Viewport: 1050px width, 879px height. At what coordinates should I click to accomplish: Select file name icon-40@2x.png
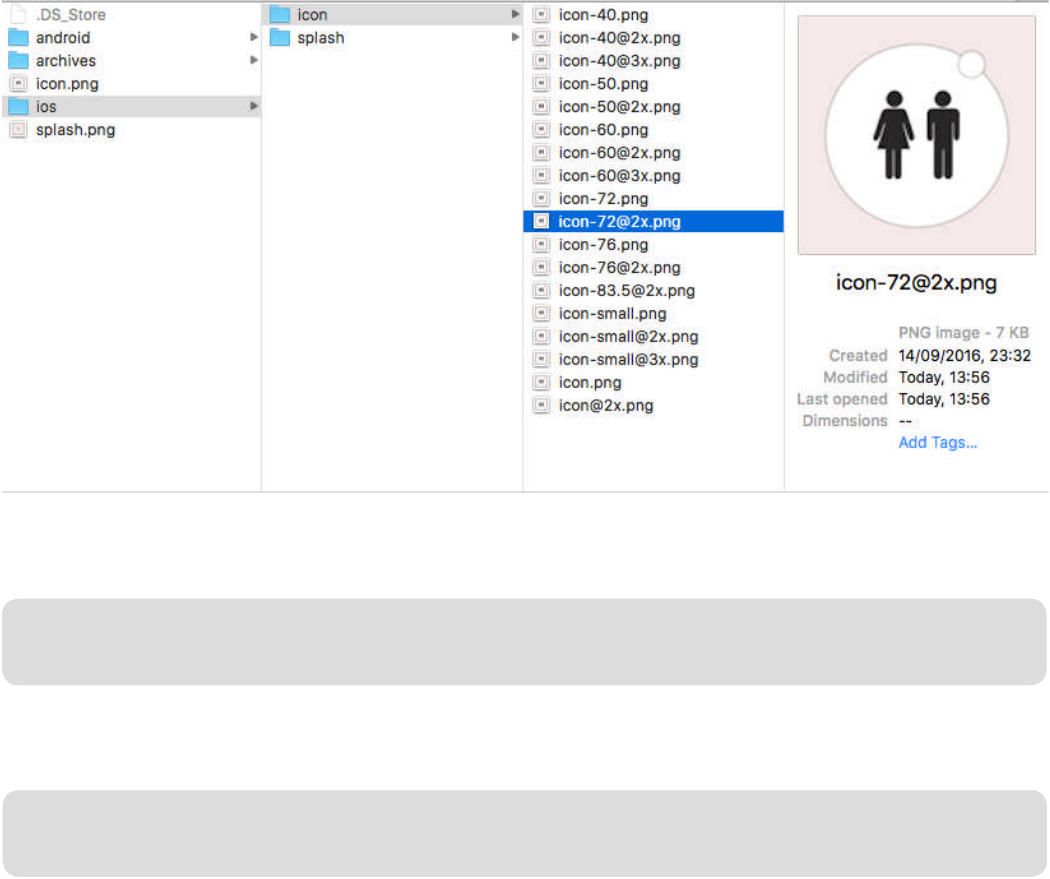click(x=619, y=37)
